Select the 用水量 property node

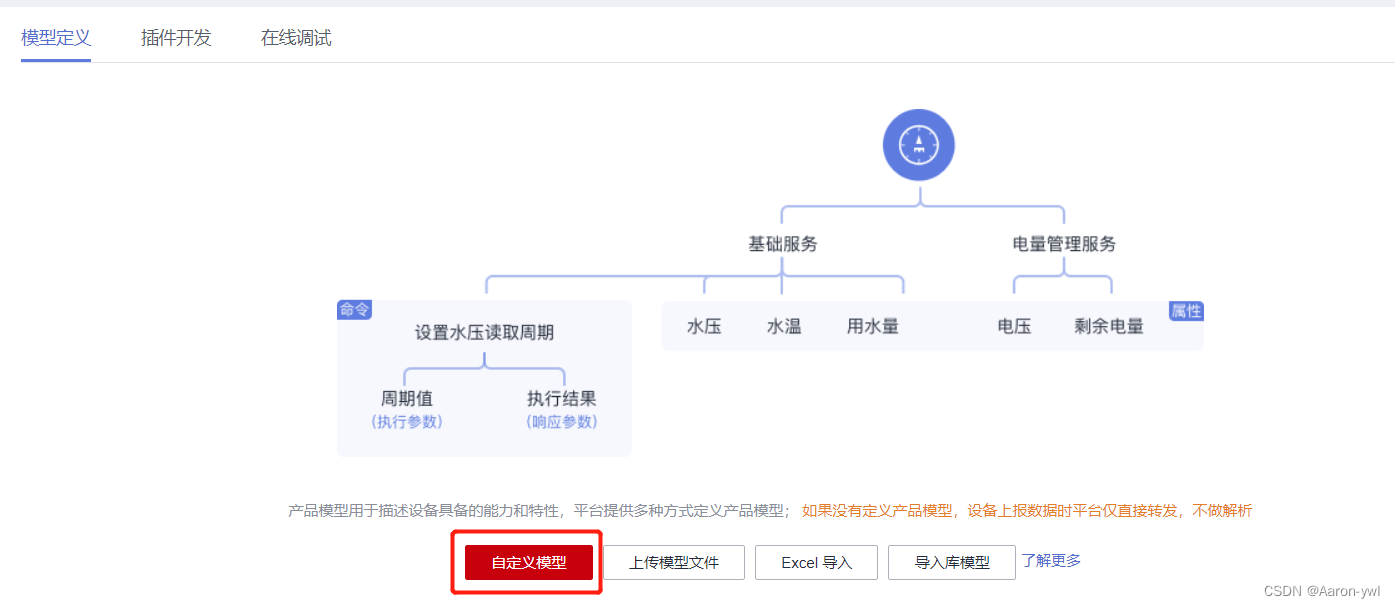pos(871,325)
